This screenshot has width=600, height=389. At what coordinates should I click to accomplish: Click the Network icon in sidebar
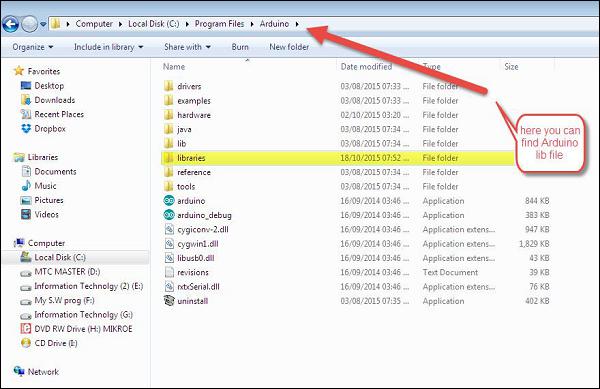[19, 371]
